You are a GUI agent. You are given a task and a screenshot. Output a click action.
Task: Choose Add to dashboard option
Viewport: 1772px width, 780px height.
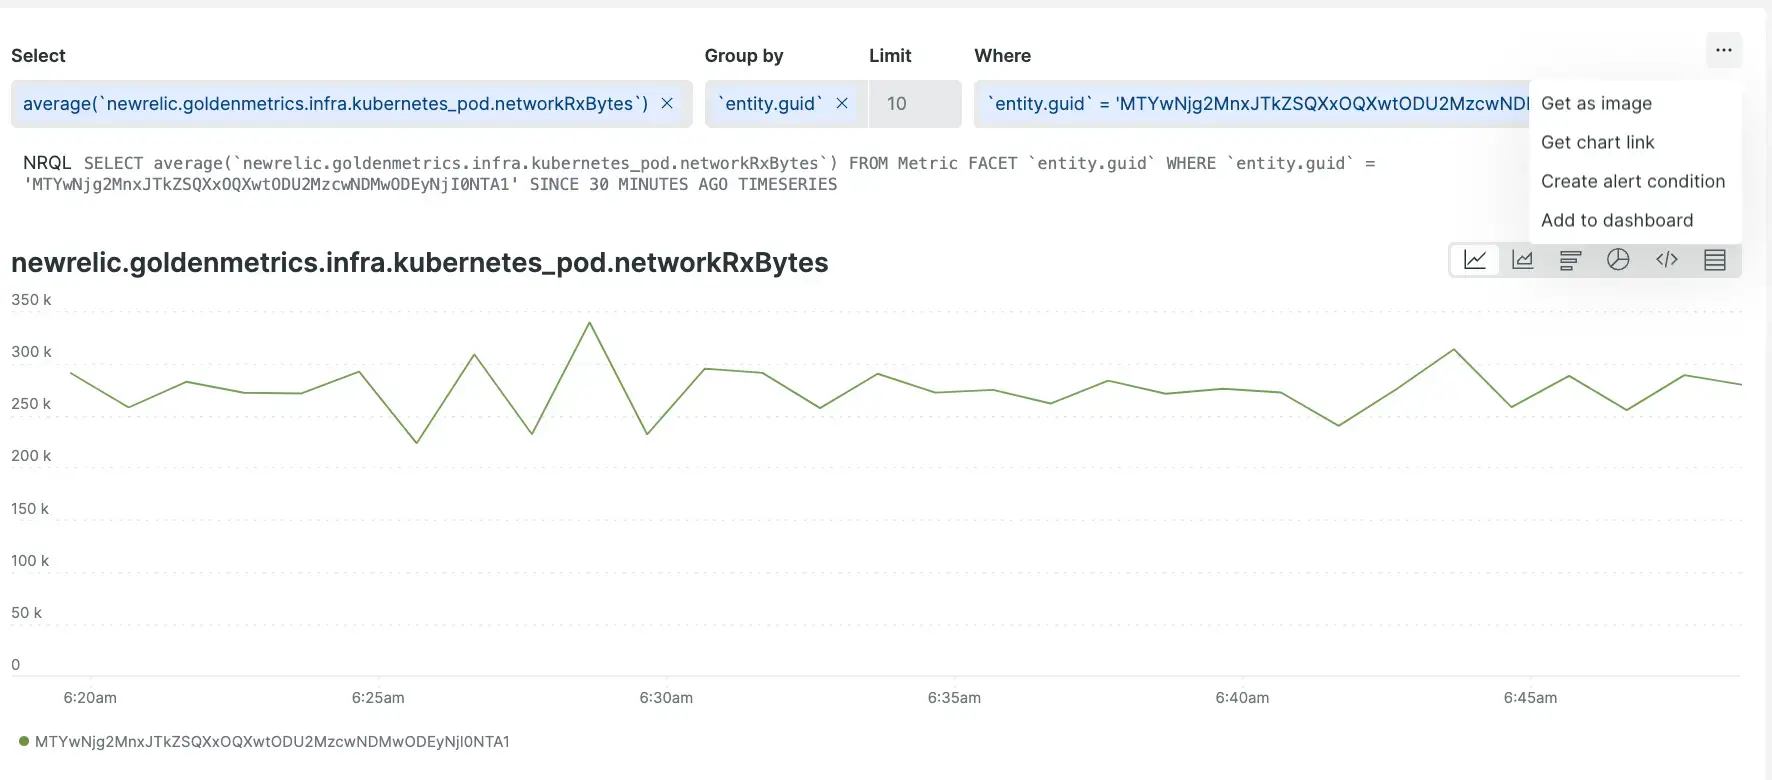pyautogui.click(x=1617, y=220)
